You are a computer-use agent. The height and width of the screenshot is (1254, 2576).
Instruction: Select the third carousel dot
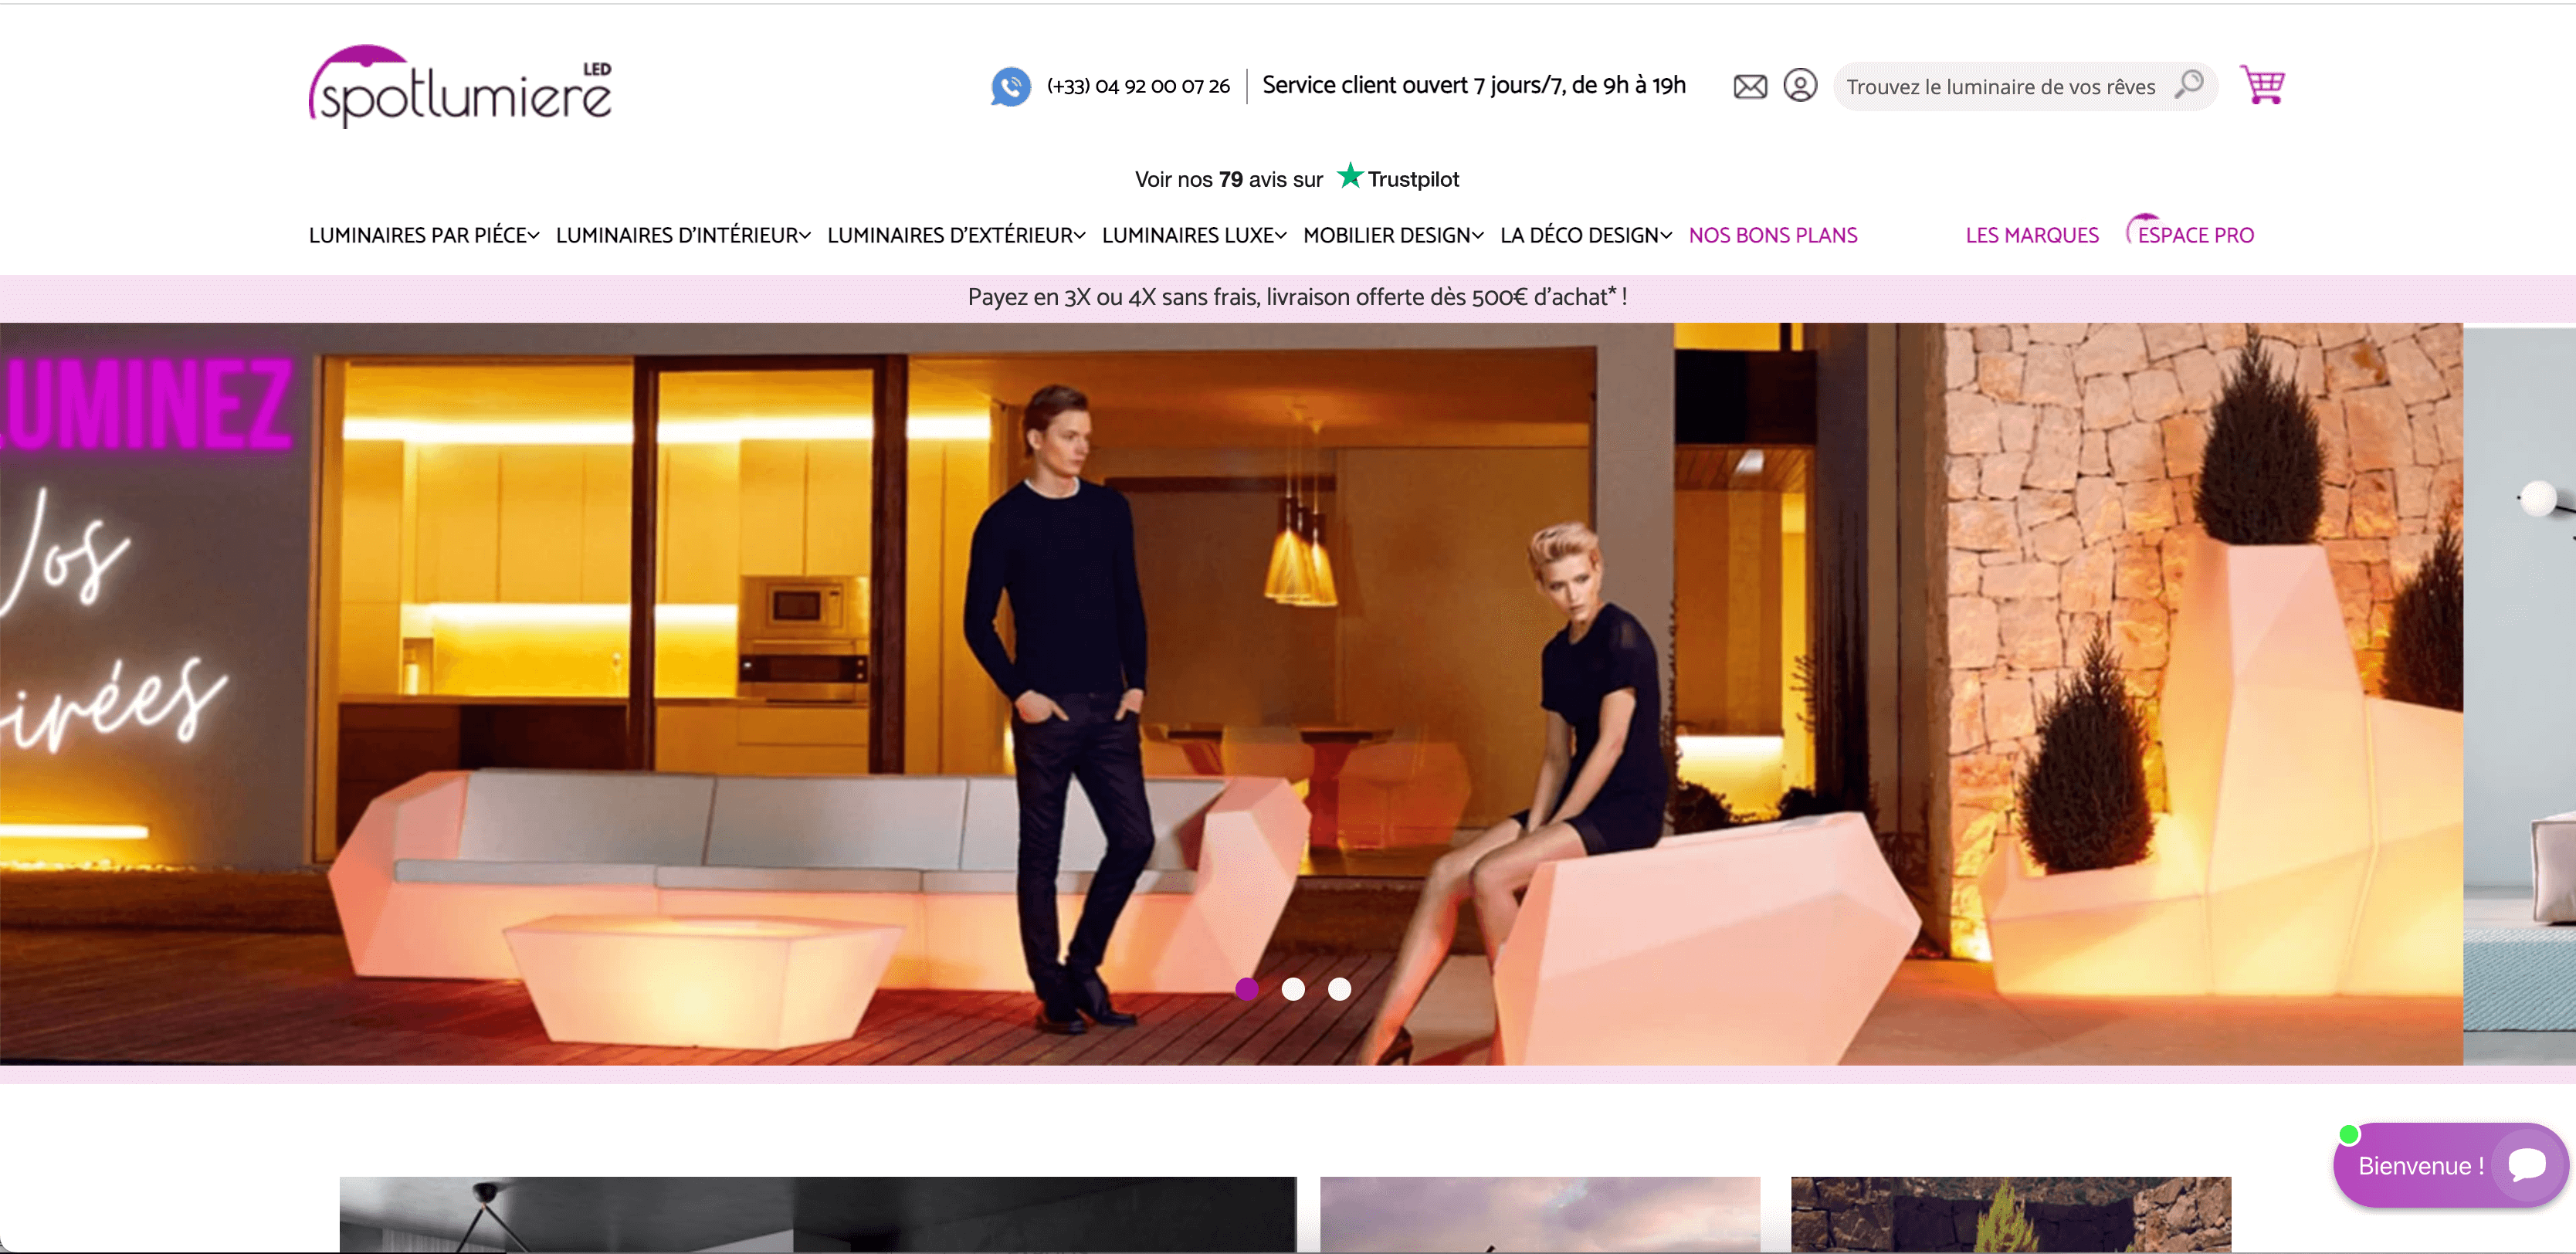pyautogui.click(x=1339, y=988)
